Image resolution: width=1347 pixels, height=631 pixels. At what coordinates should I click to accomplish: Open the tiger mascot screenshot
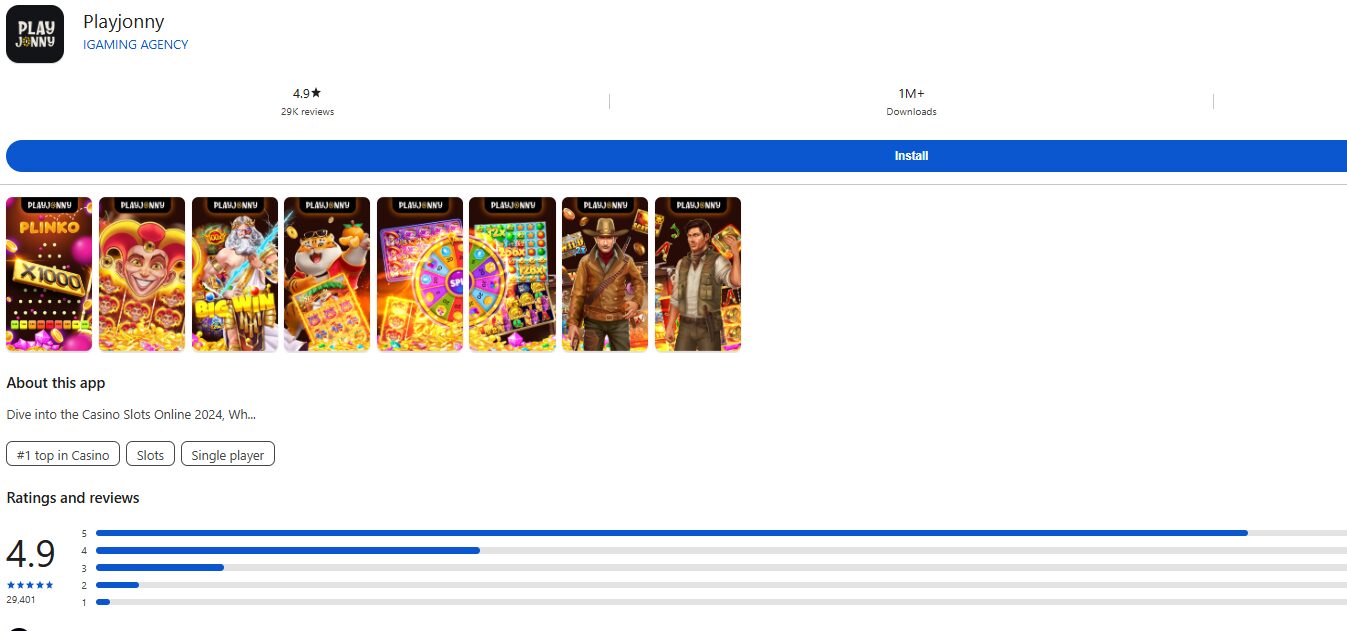[327, 274]
